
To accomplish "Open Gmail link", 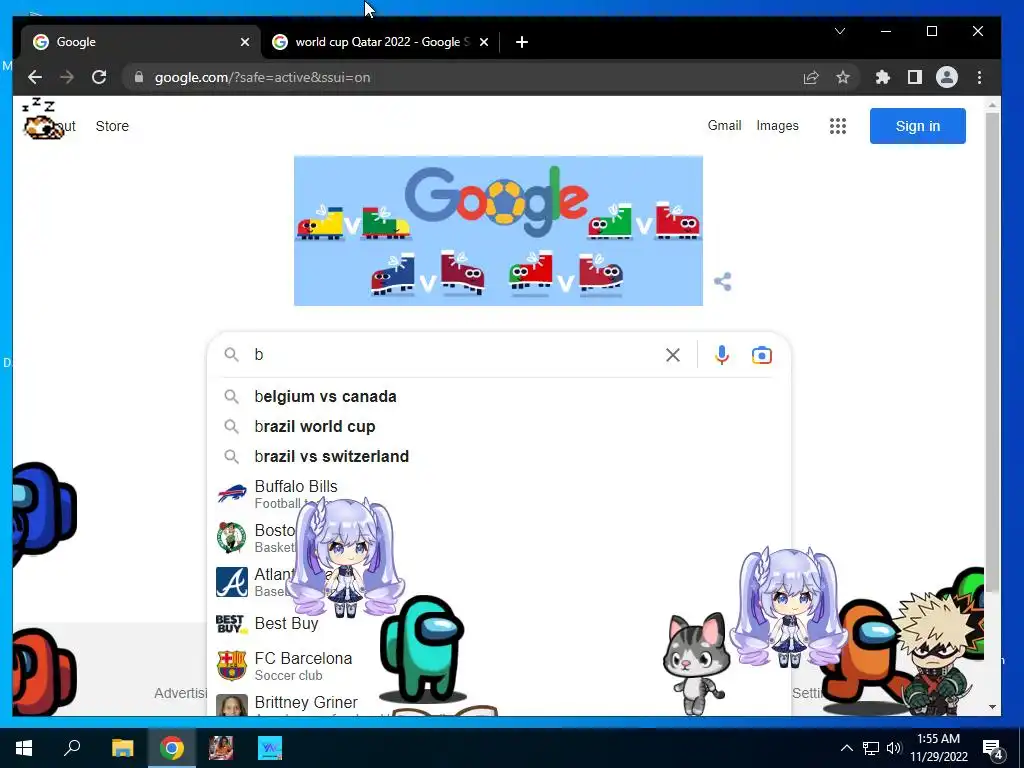I will (x=724, y=125).
